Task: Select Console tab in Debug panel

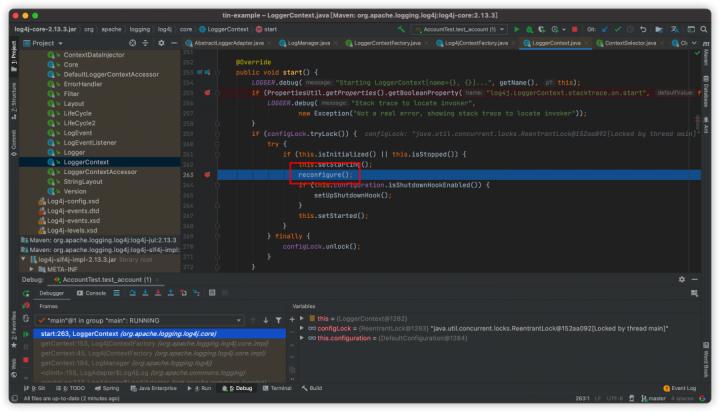Action: tap(91, 293)
